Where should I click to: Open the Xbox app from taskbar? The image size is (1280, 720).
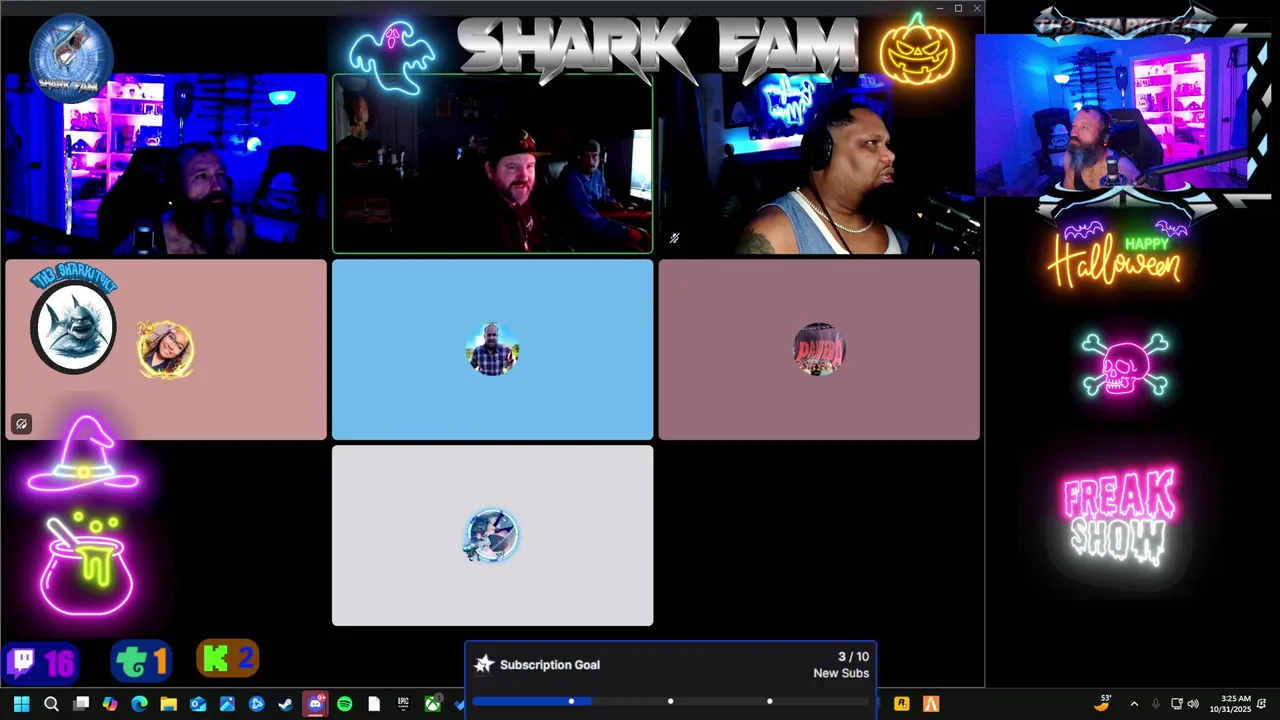[432, 704]
